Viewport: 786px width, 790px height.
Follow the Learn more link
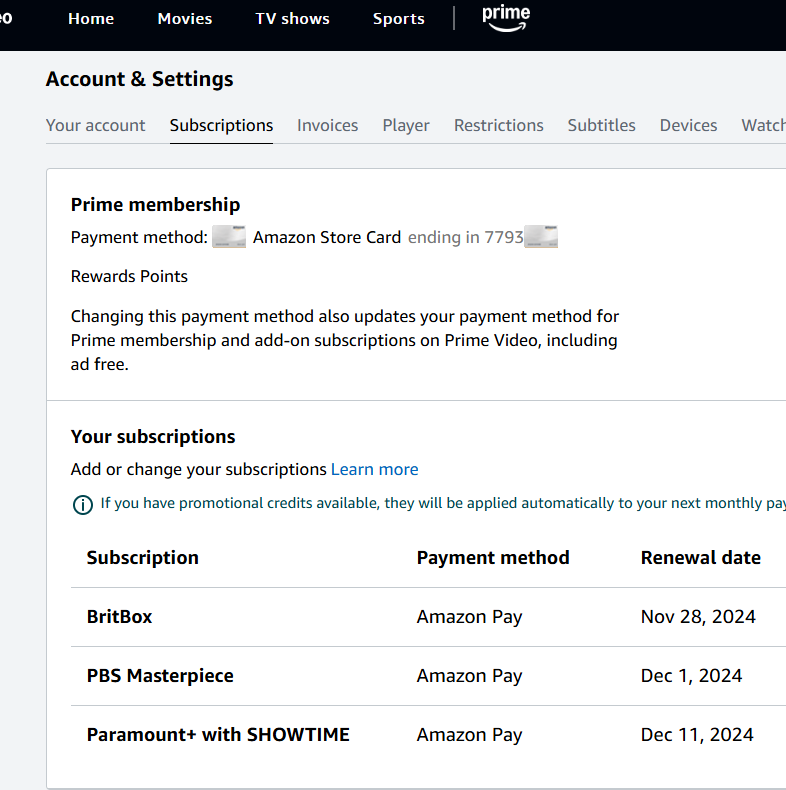pos(374,469)
